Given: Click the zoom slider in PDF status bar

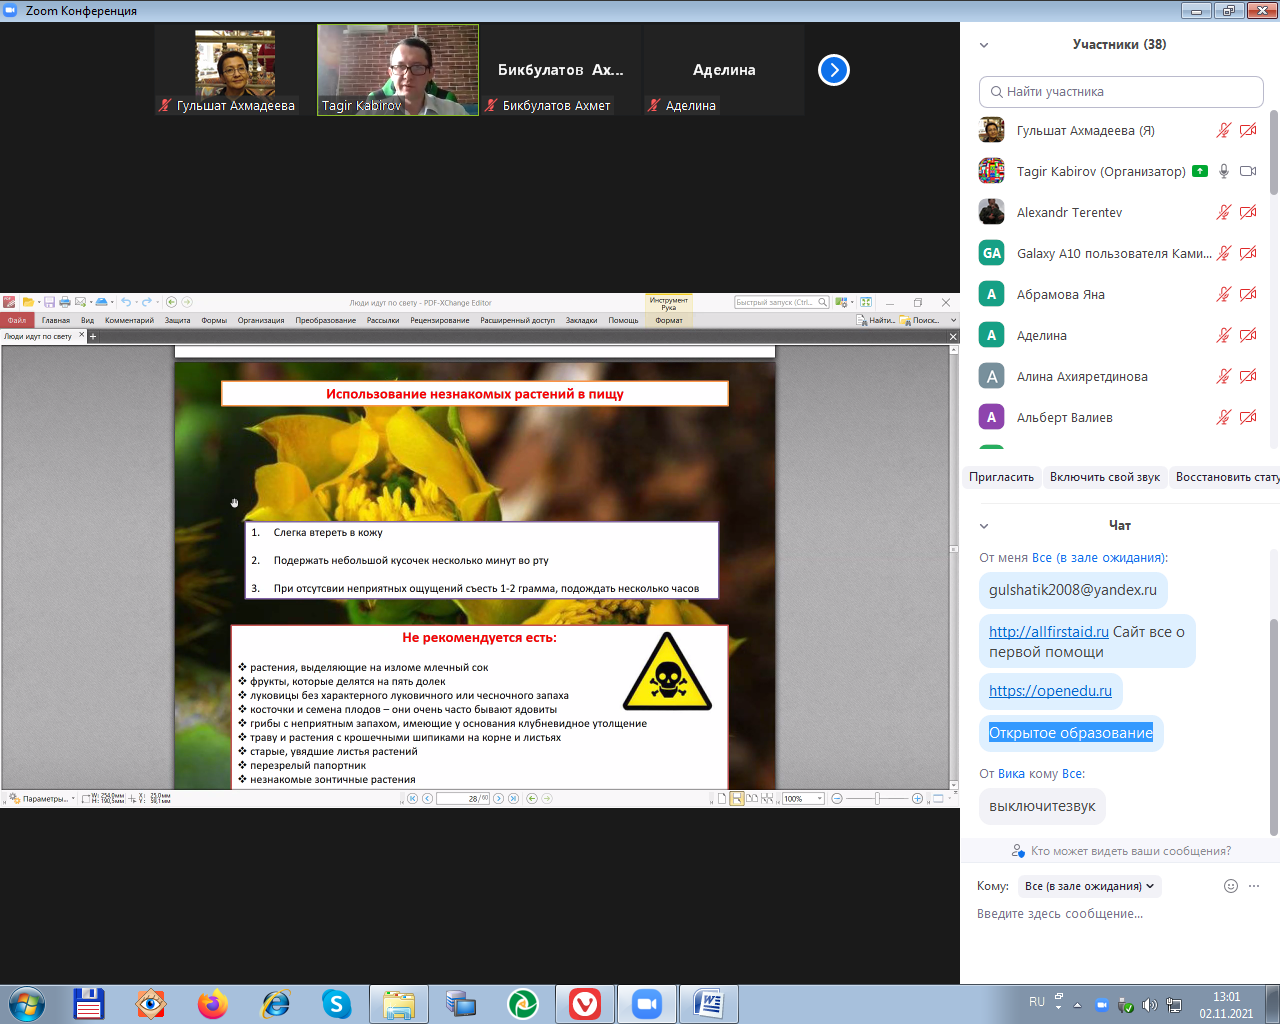Looking at the screenshot, I should pyautogui.click(x=877, y=798).
